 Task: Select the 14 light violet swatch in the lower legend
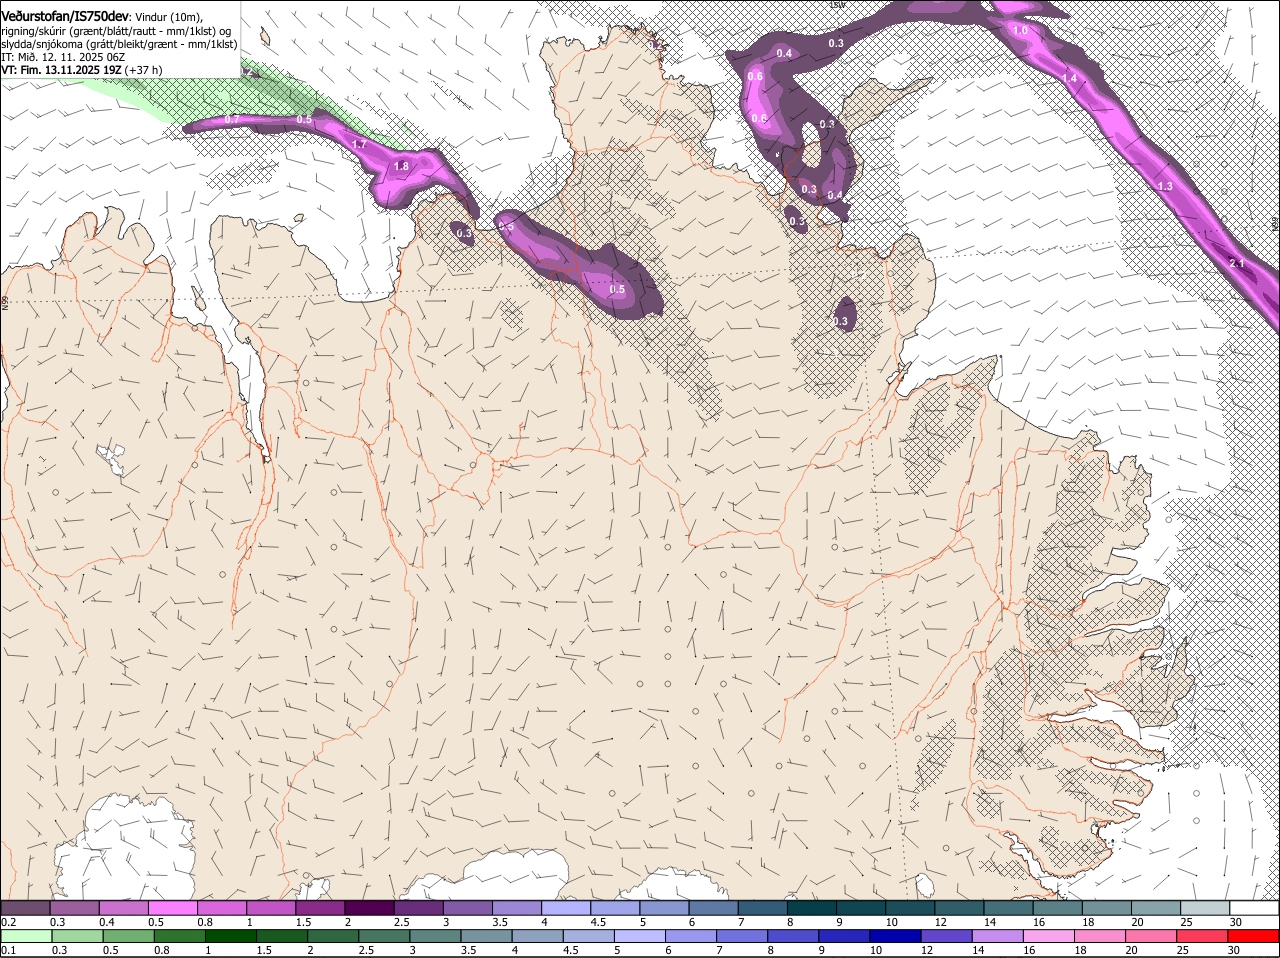click(996, 937)
